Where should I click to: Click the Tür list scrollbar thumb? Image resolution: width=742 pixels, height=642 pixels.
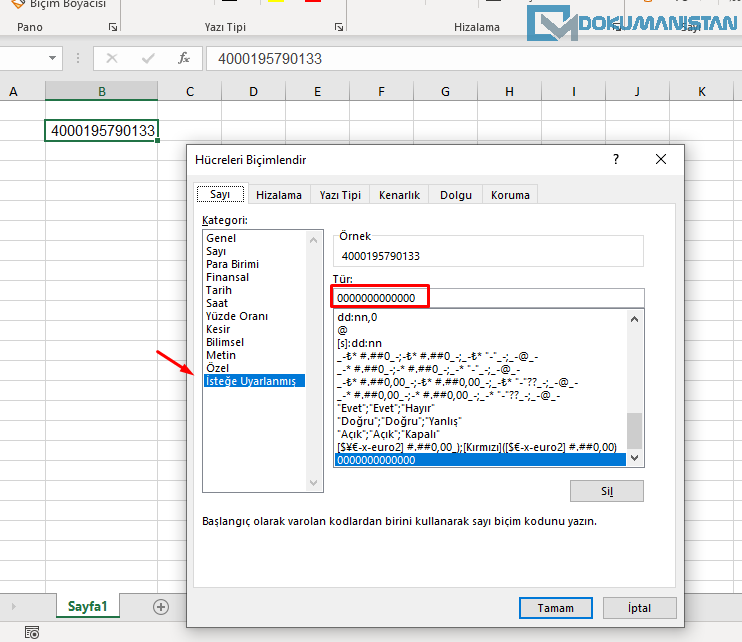pyautogui.click(x=634, y=431)
